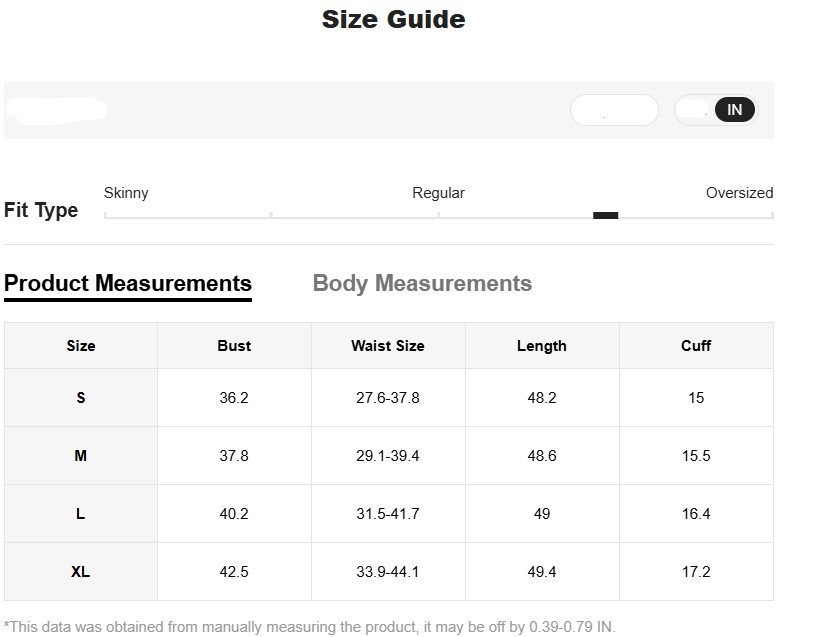
Task: Select the IN unit toggle
Action: pos(735,110)
